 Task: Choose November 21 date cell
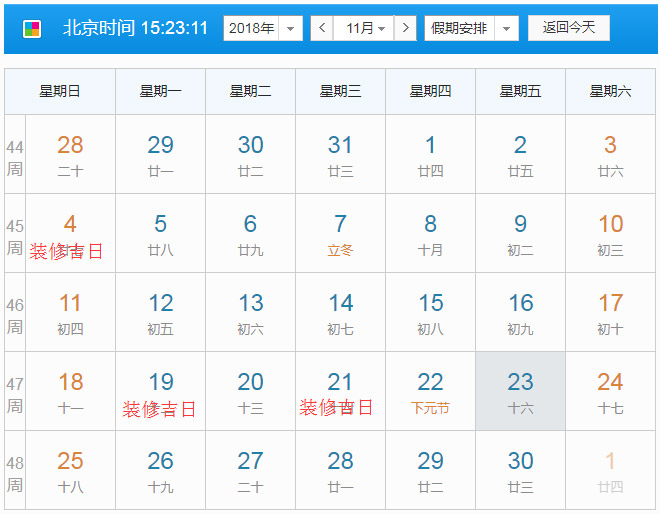click(340, 391)
